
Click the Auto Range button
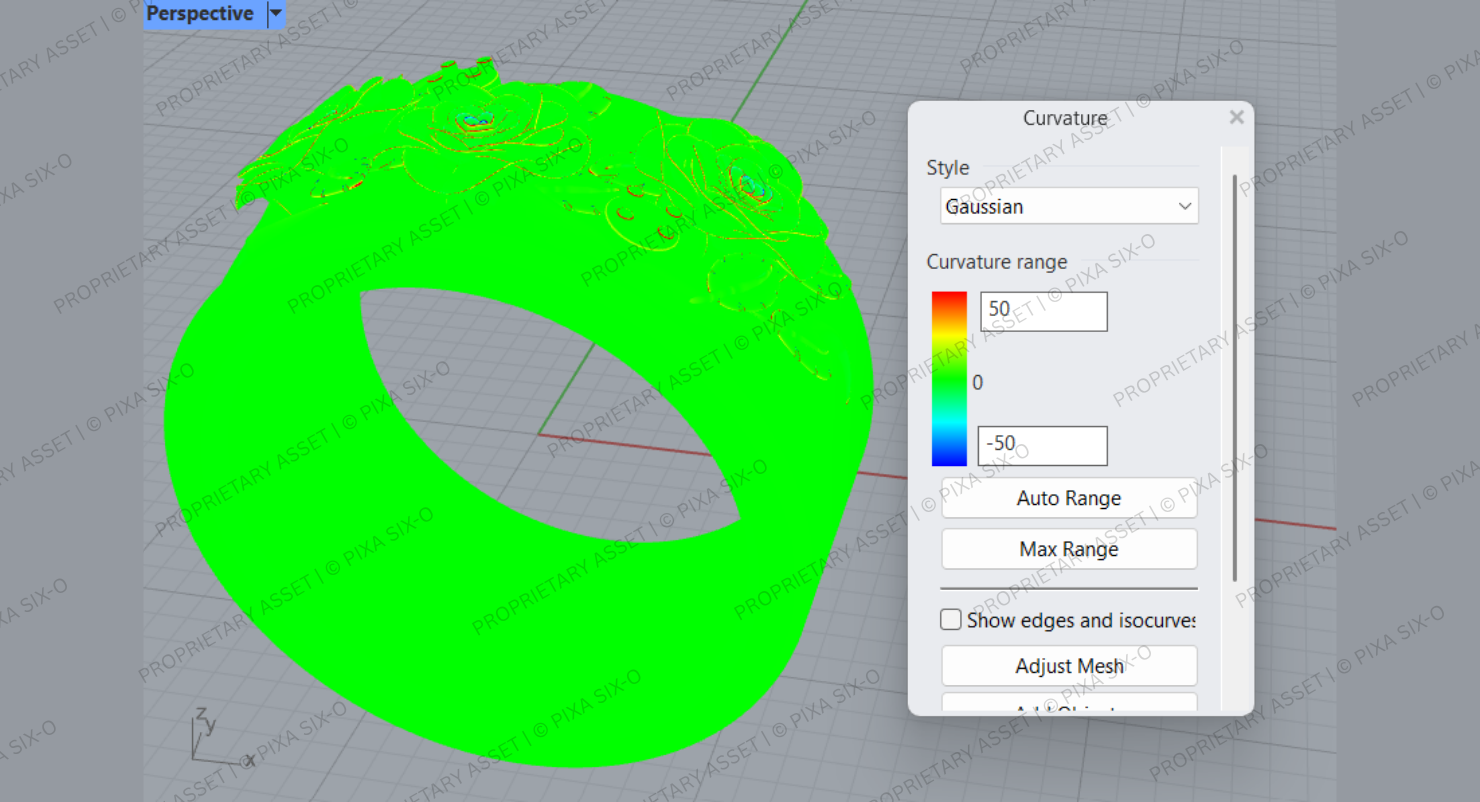tap(1069, 498)
